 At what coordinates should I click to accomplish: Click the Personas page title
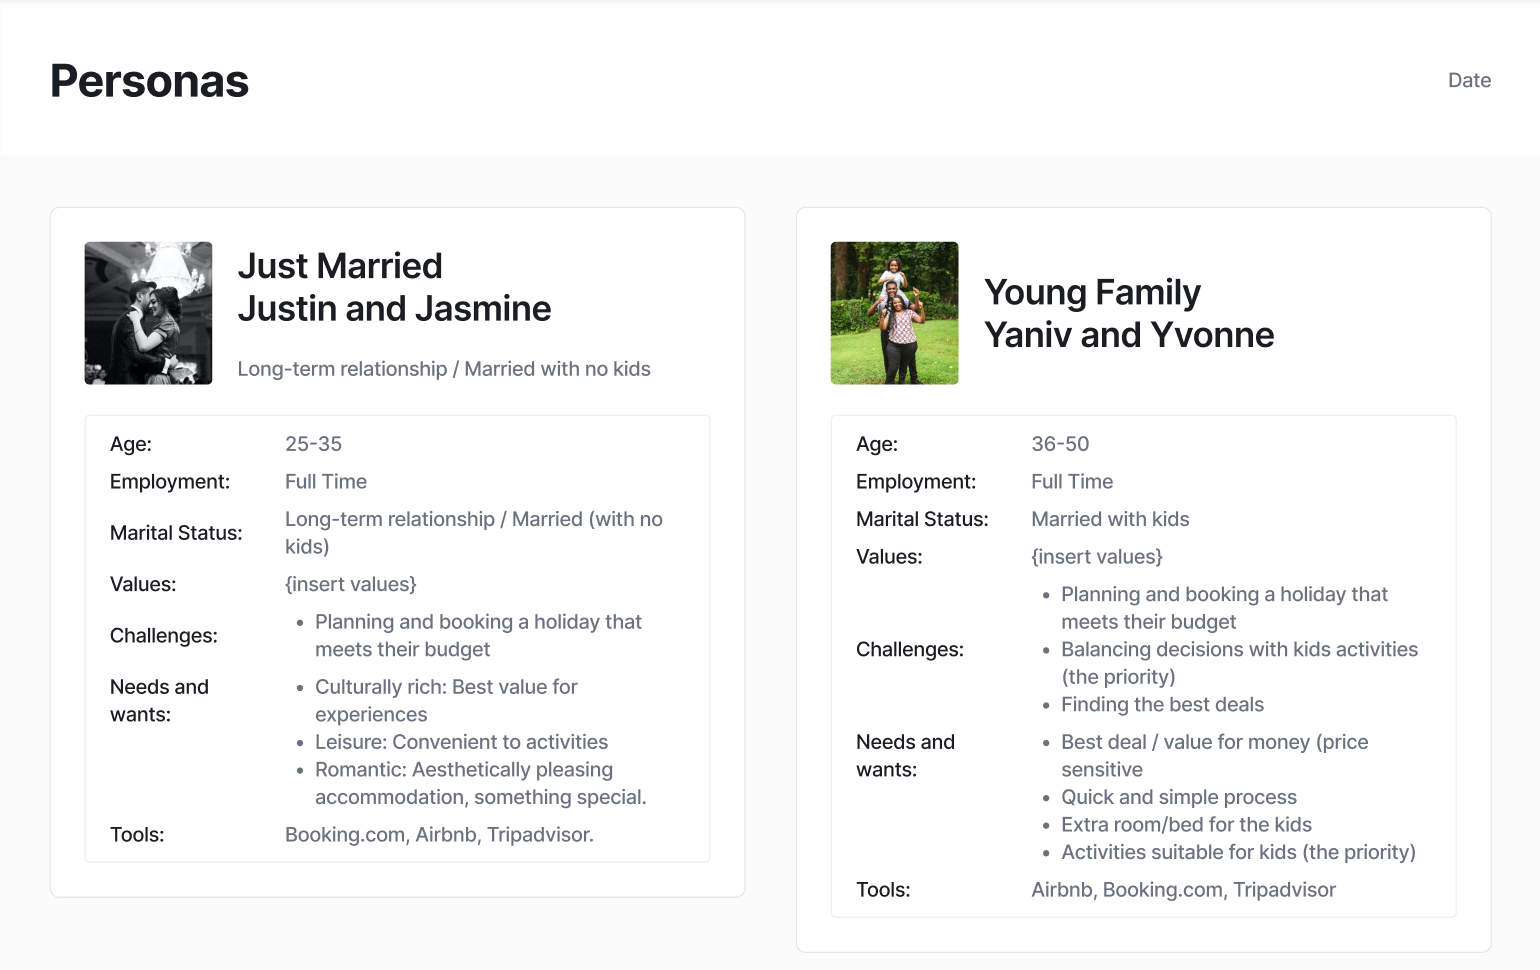coord(149,81)
